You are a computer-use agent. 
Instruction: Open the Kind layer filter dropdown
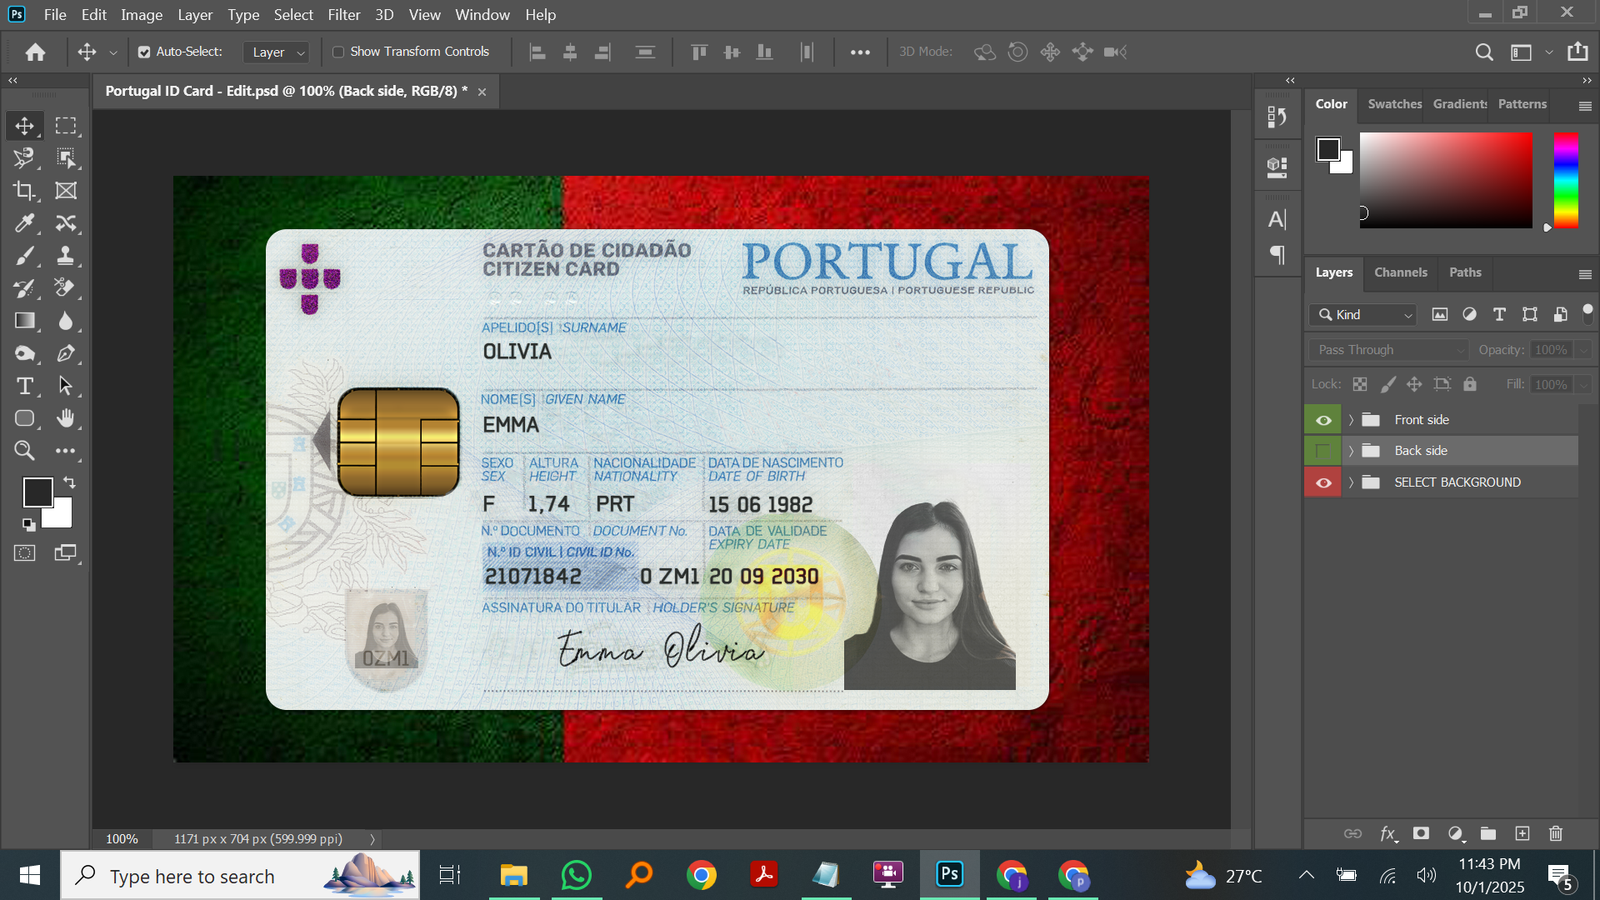coord(1363,315)
